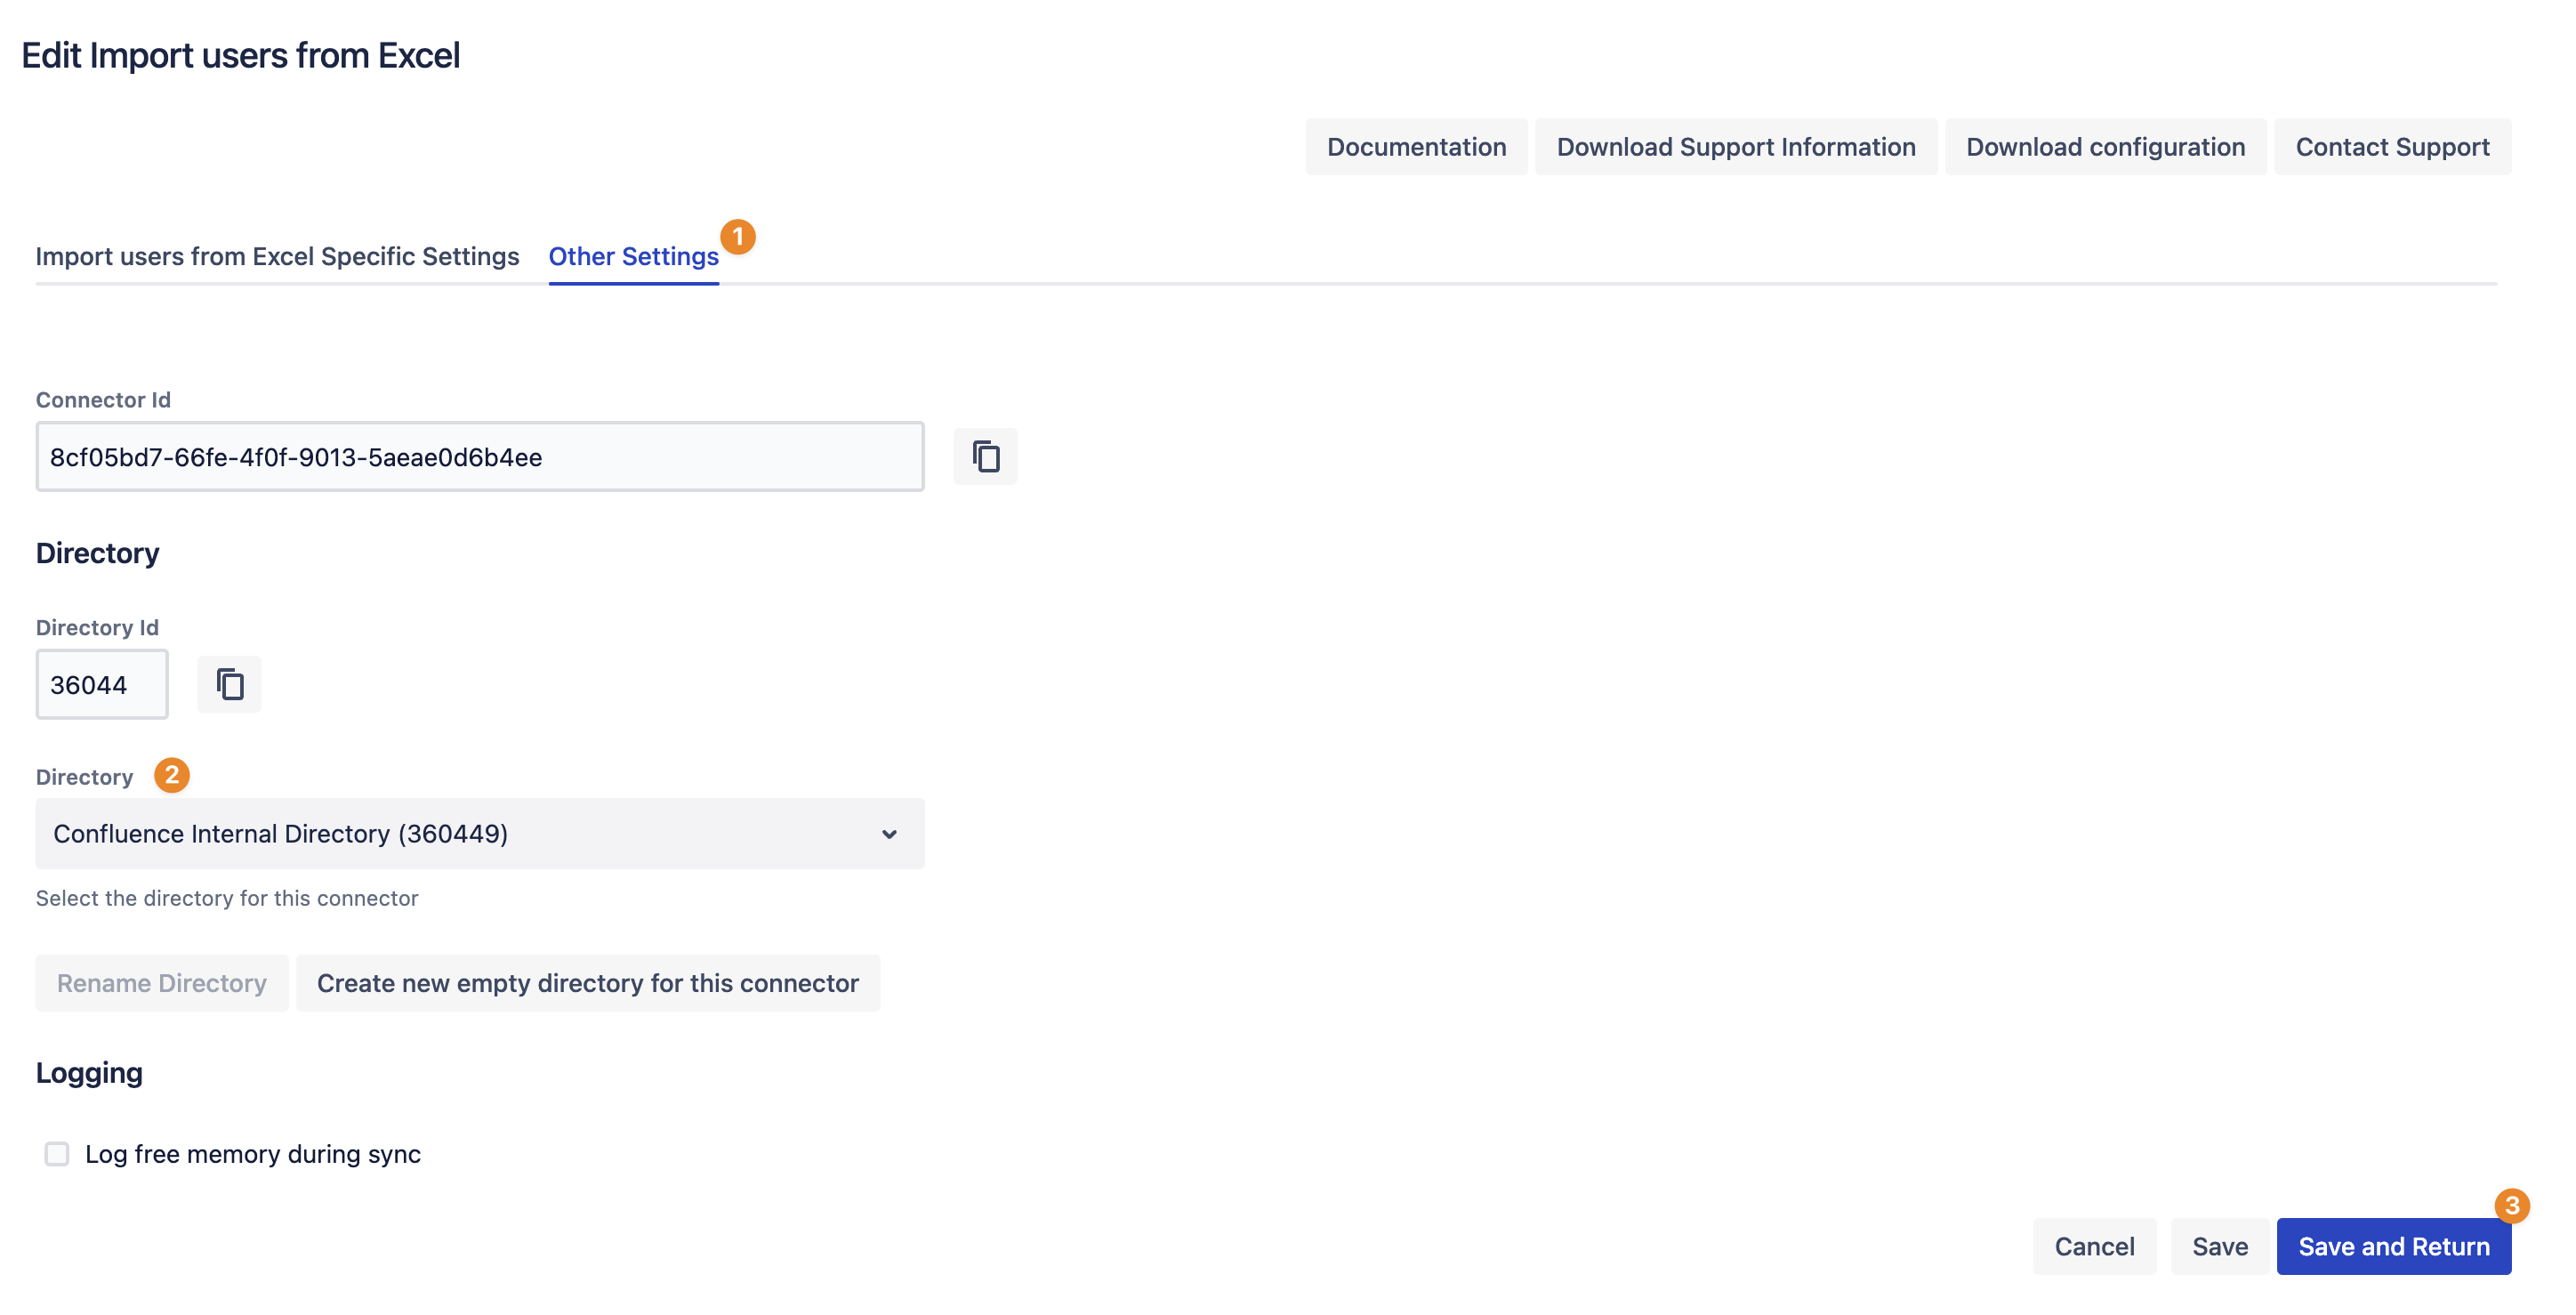2576x1315 pixels.
Task: Click the orange step 3 badge
Action: click(2511, 1205)
